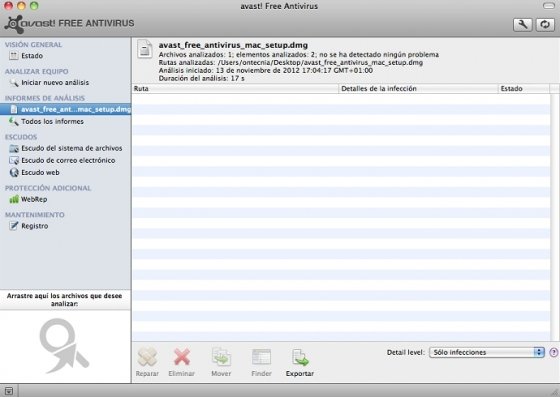Open the wrench settings button
560x397 pixels.
(523, 25)
